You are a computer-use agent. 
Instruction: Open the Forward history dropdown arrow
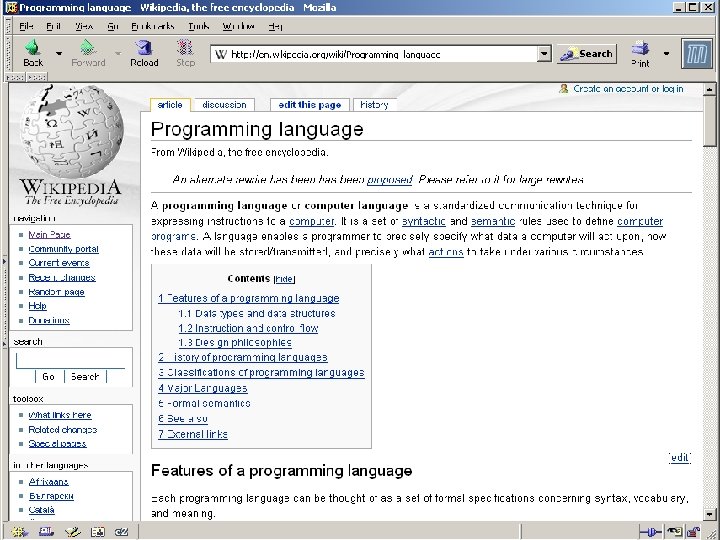pos(118,54)
